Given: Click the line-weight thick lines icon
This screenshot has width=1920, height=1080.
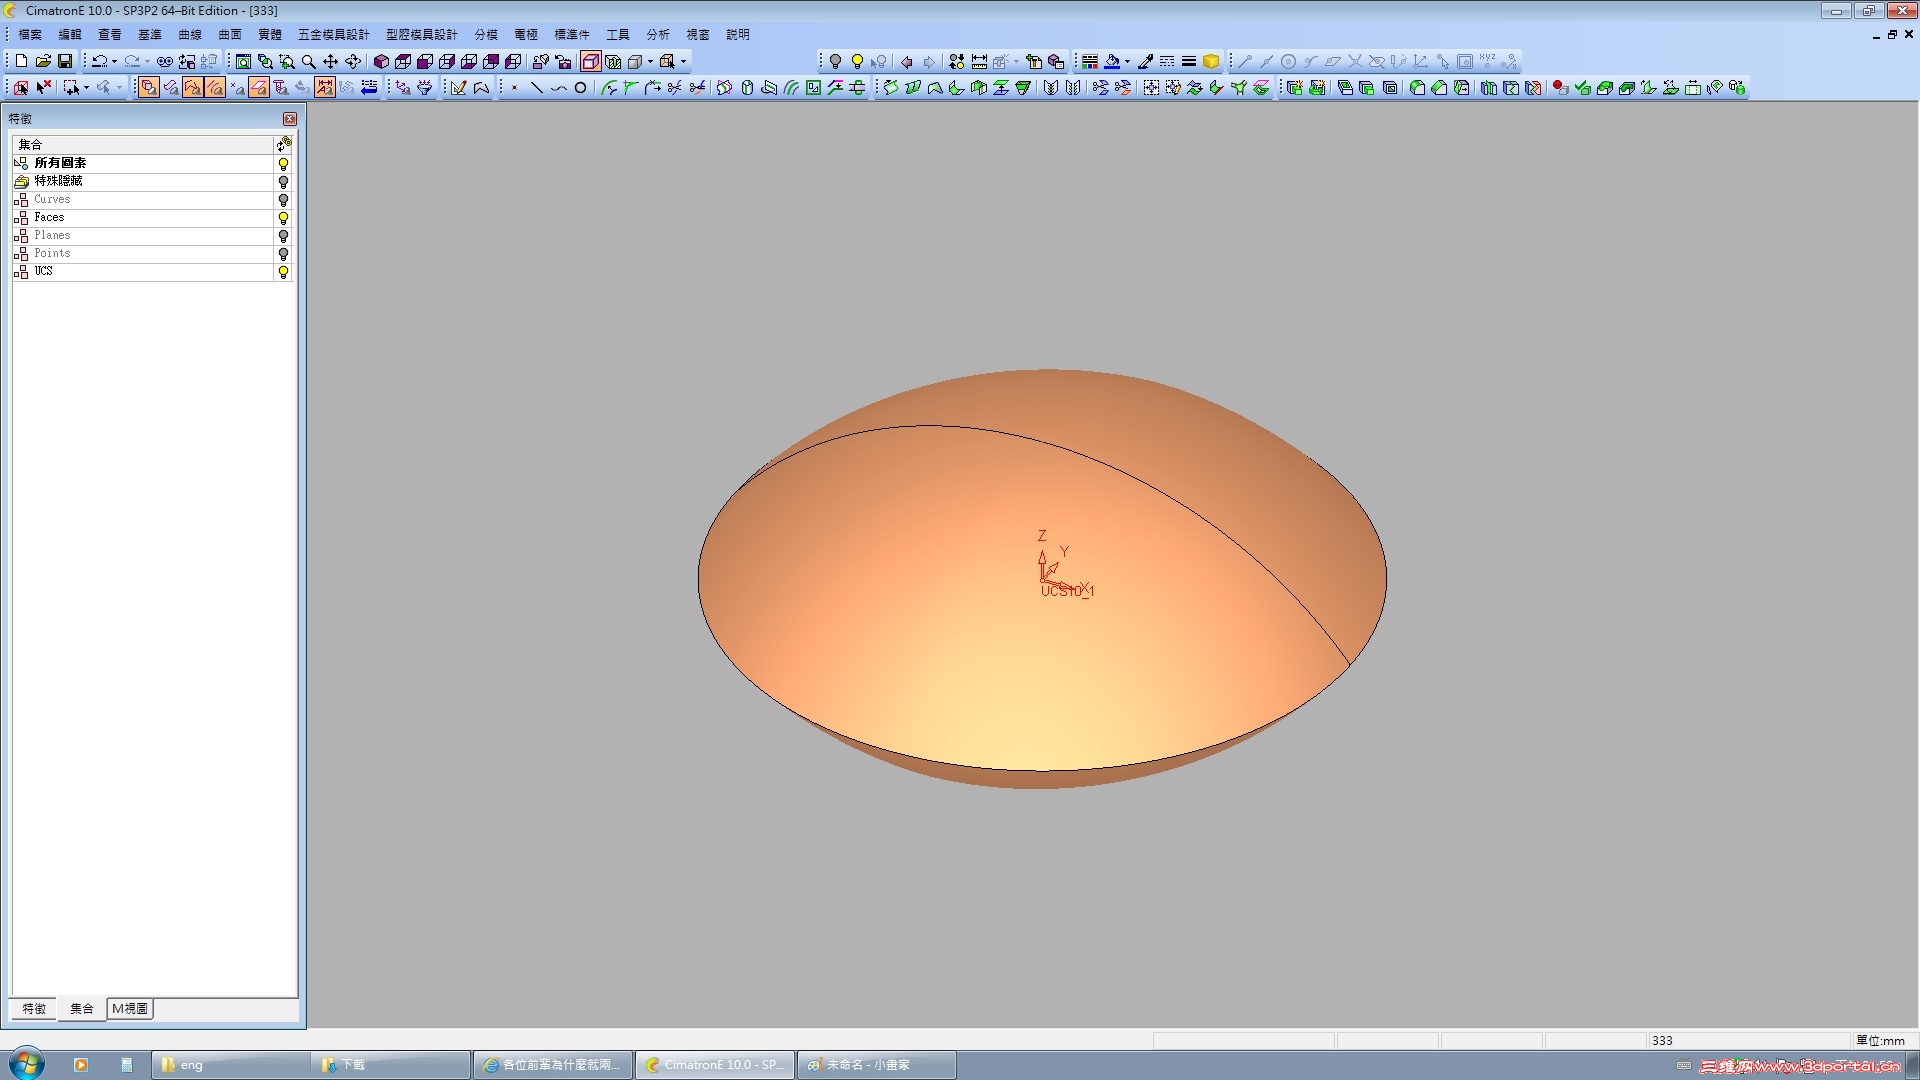Looking at the screenshot, I should coord(1189,61).
